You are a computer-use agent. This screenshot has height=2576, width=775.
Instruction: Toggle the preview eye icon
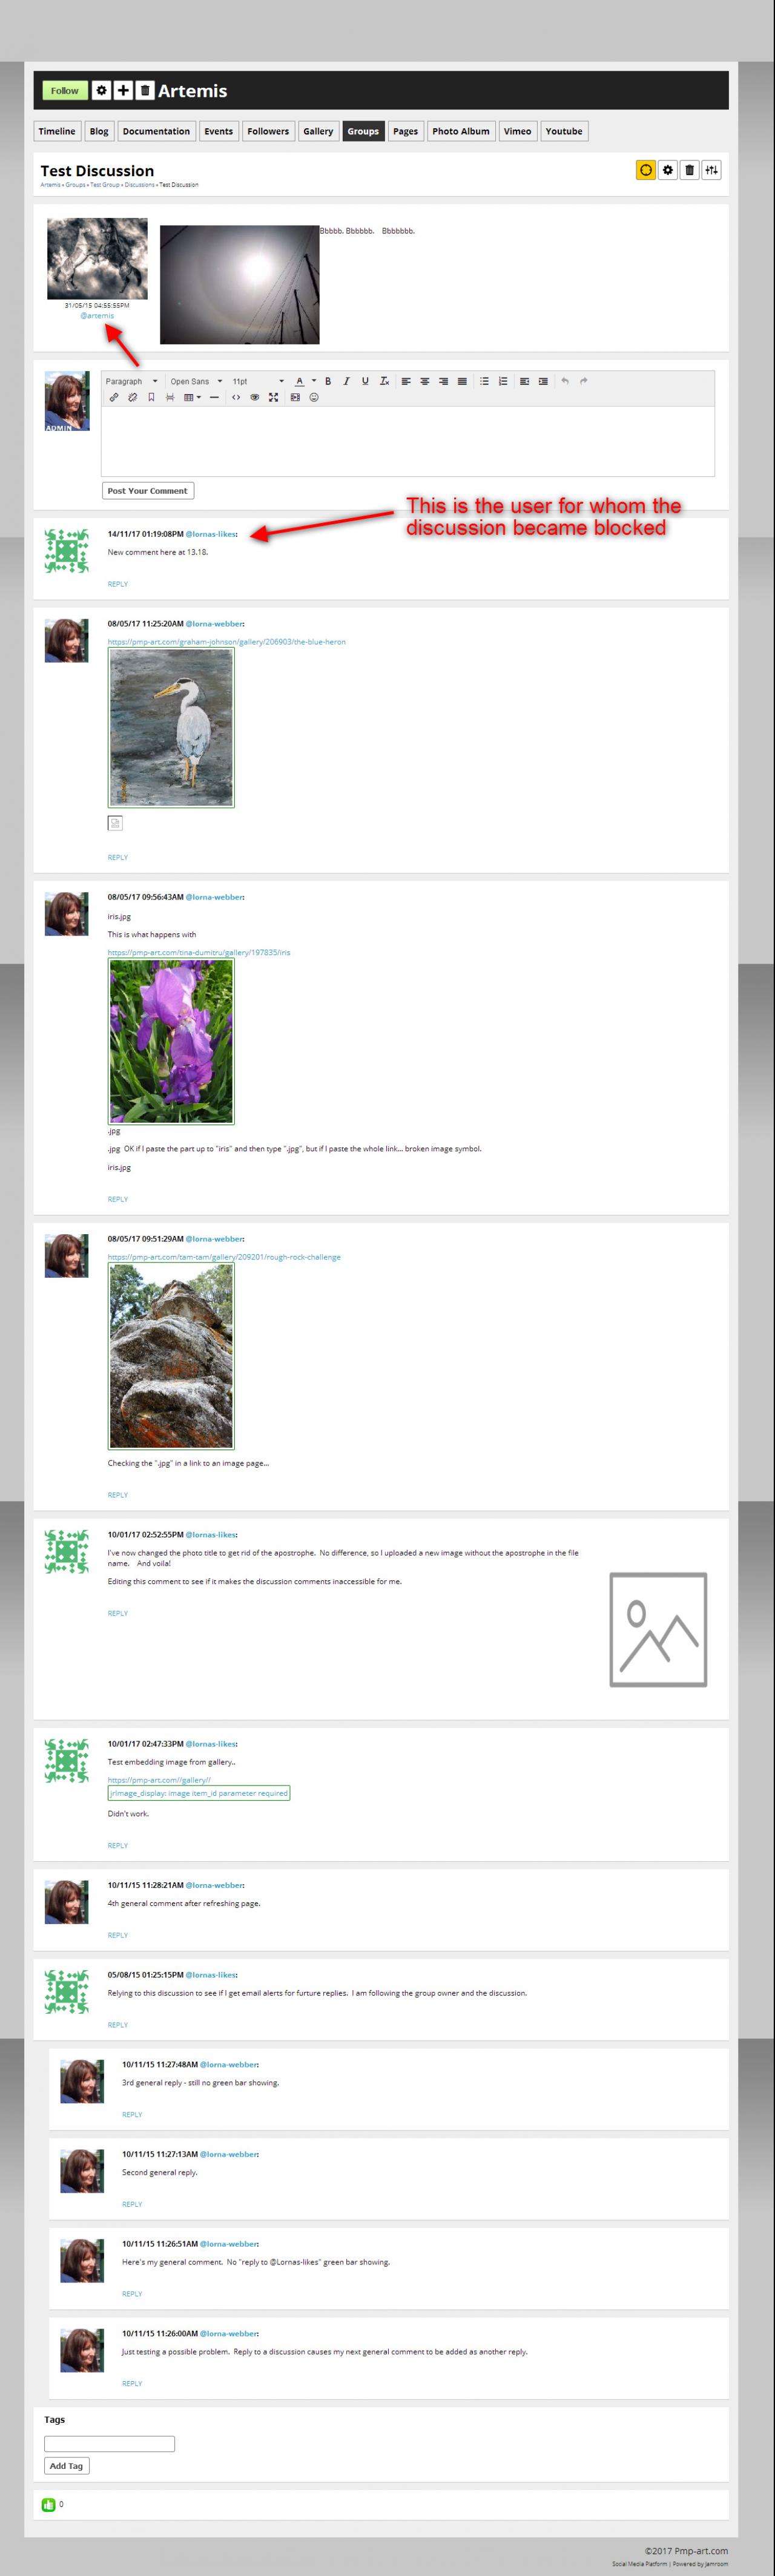click(255, 397)
